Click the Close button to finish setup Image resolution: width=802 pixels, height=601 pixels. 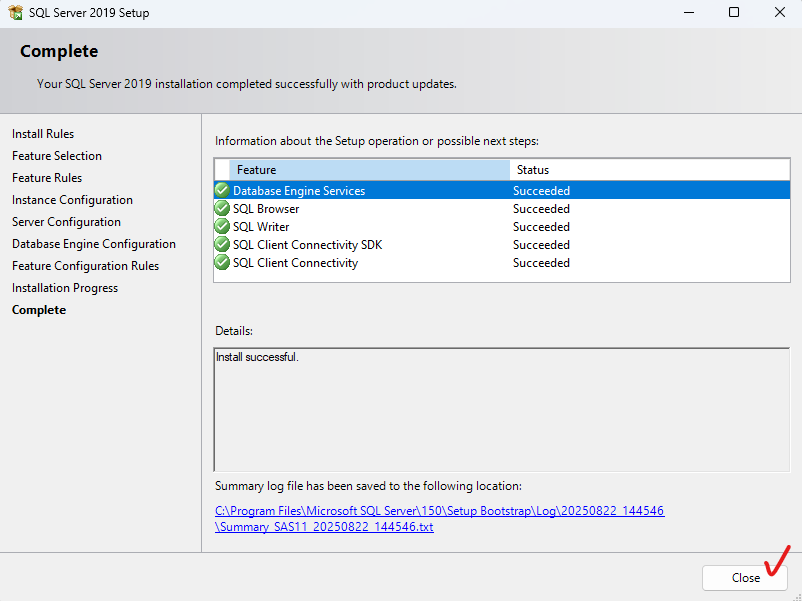[745, 577]
